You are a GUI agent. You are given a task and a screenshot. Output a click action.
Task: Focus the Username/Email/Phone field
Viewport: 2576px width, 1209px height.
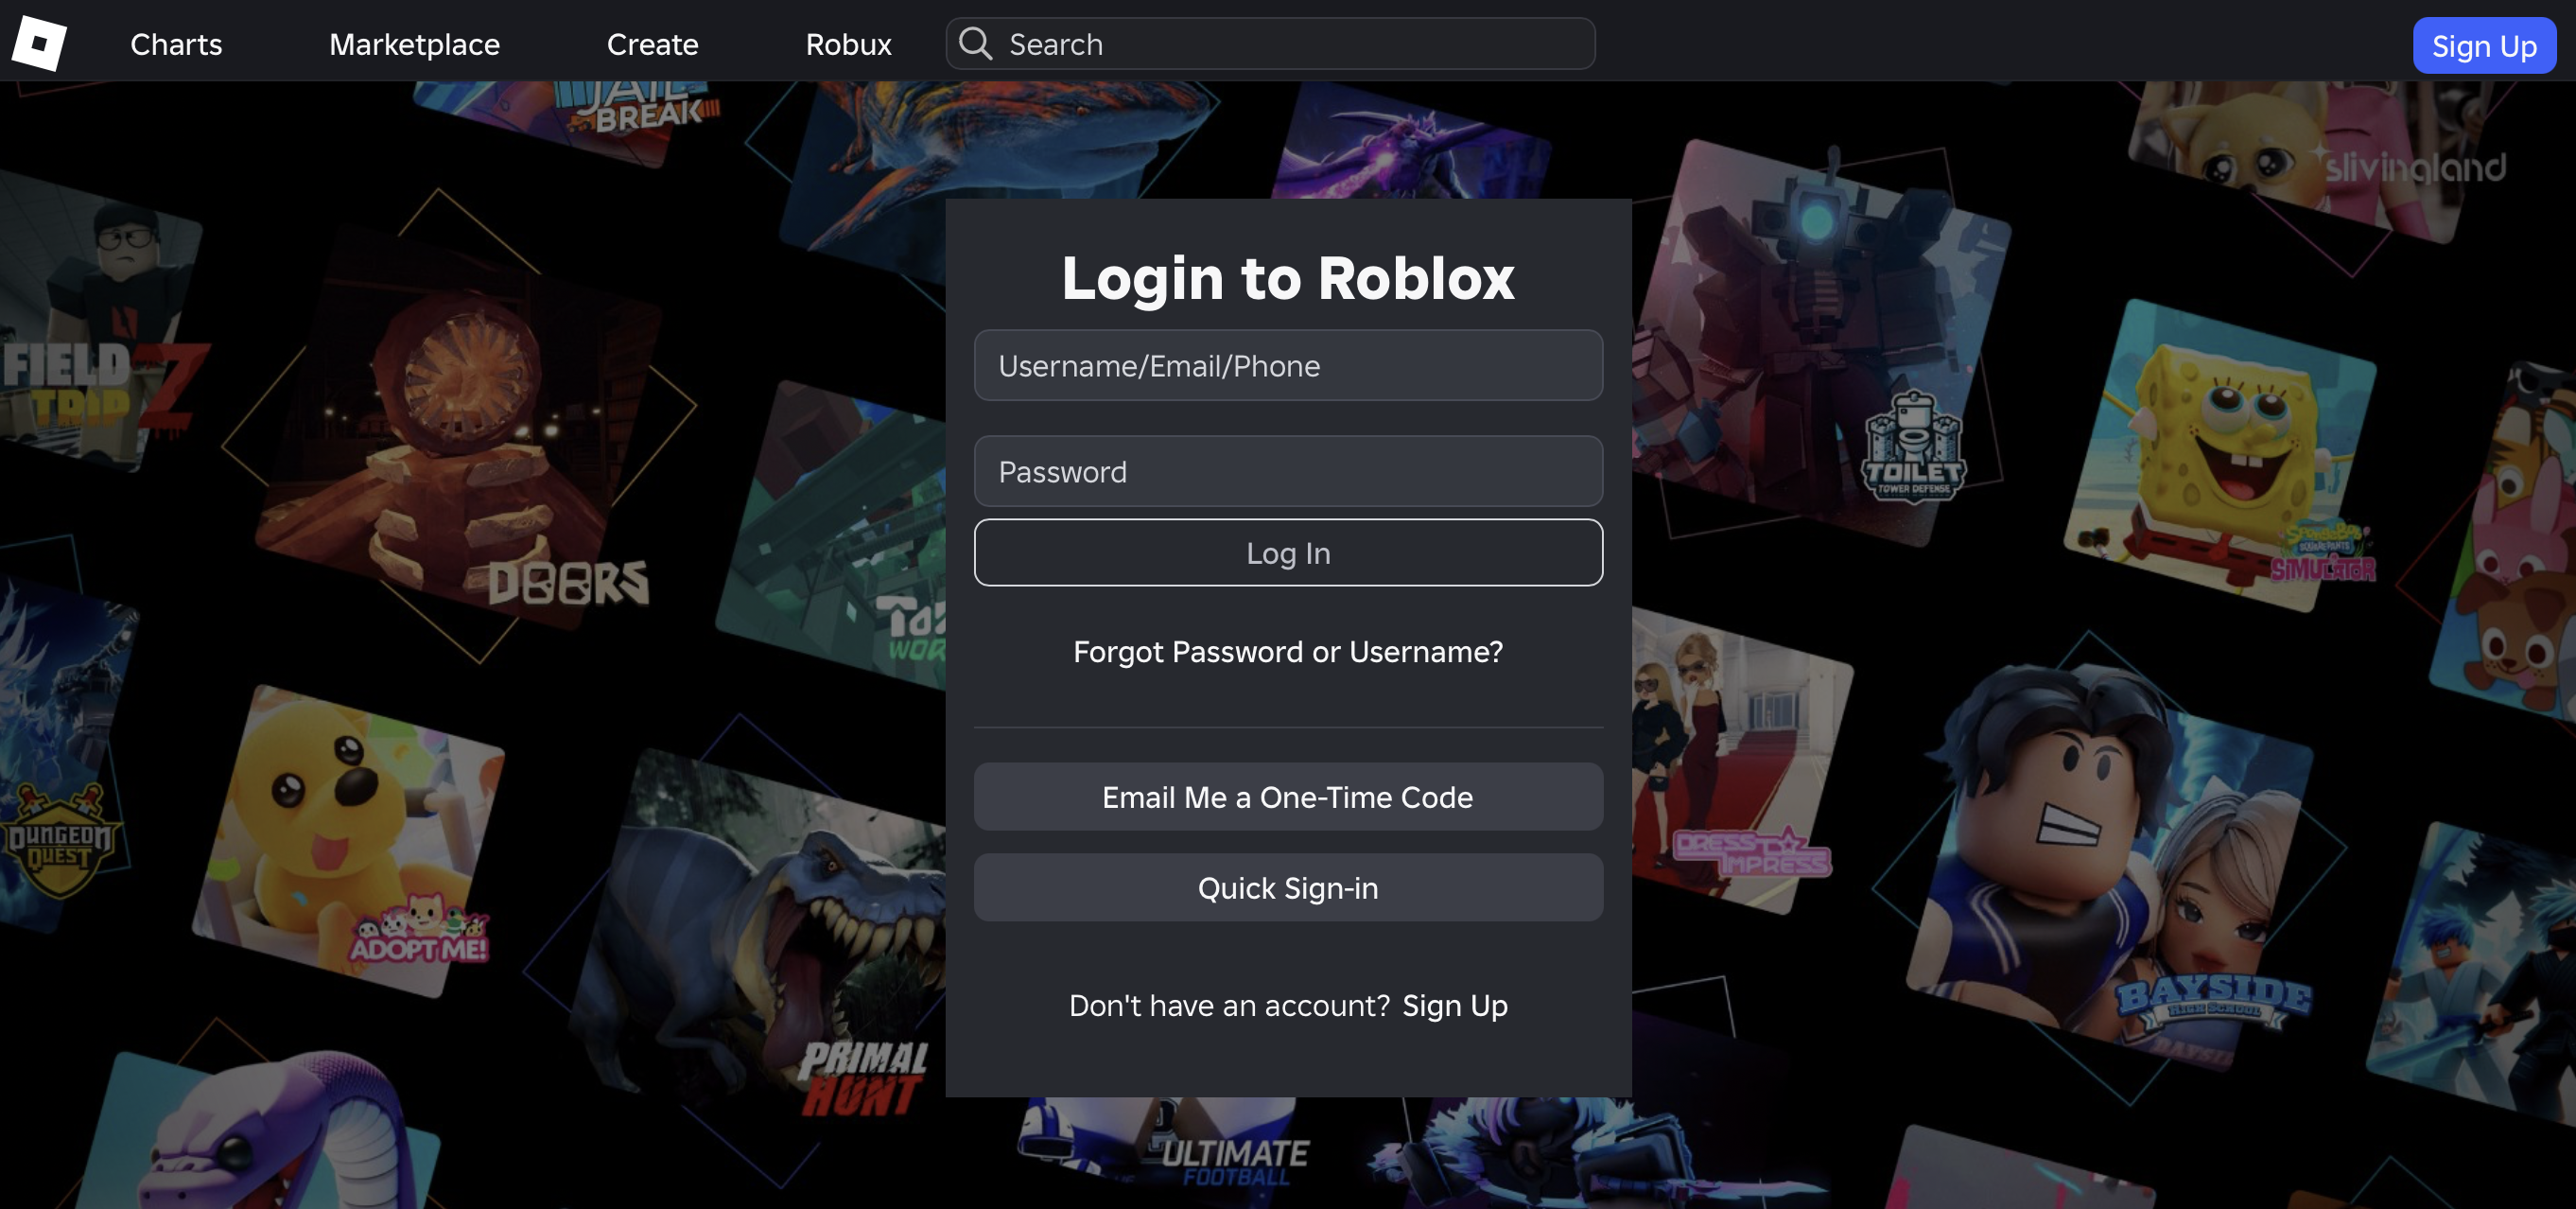pyautogui.click(x=1288, y=366)
